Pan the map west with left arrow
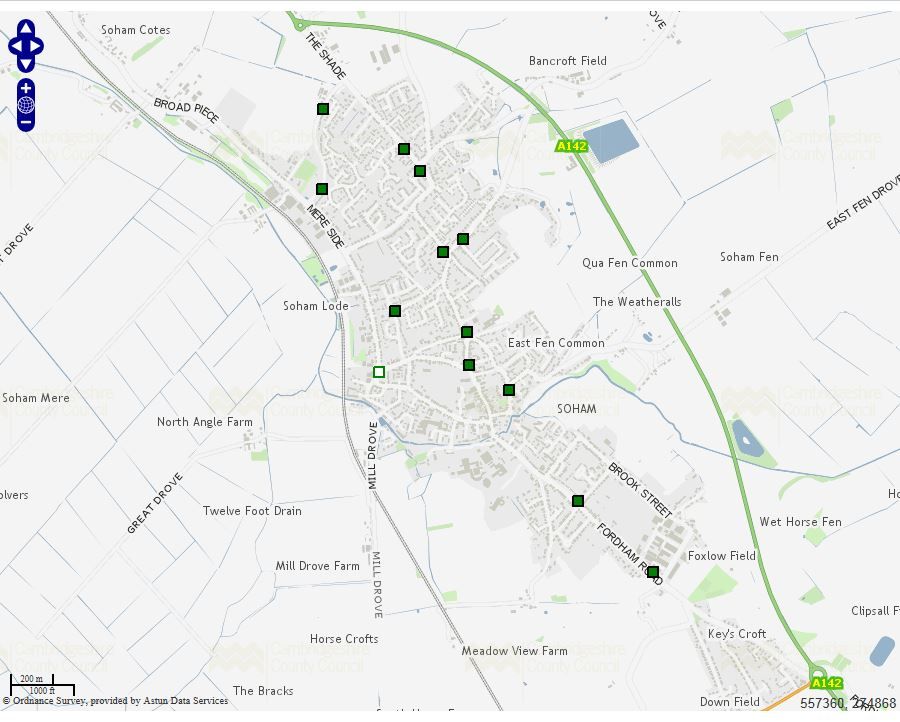The width and height of the screenshot is (900, 722). tap(15, 46)
